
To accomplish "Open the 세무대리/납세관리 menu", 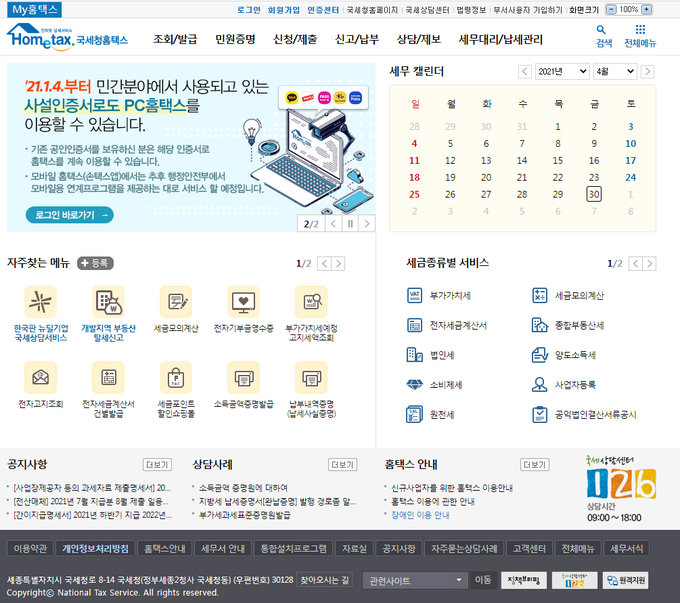I will coord(501,39).
